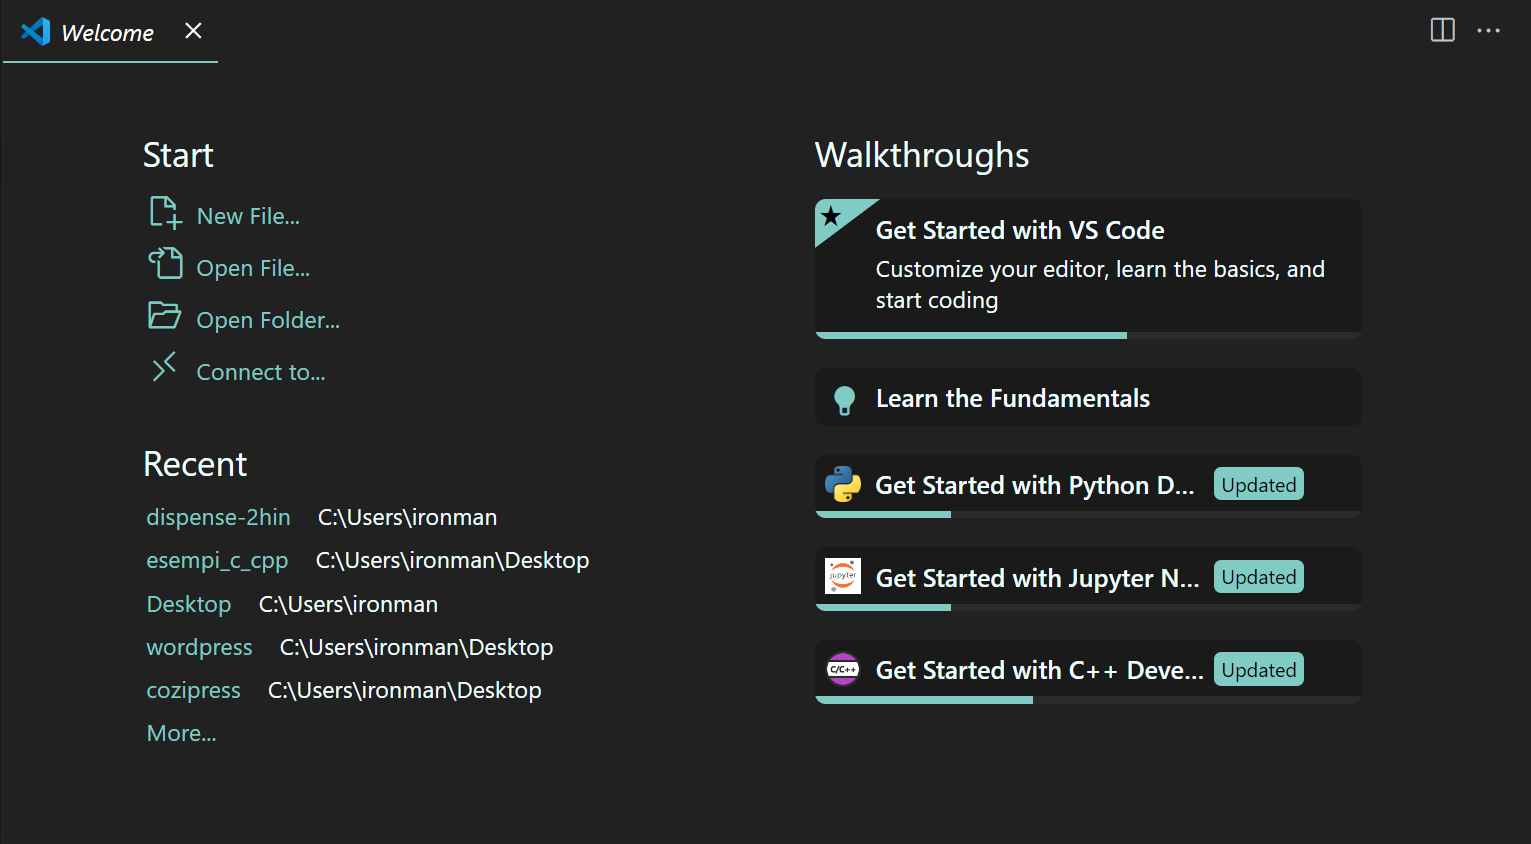Click More... under Recent
This screenshot has height=844, width=1531.
coord(181,733)
